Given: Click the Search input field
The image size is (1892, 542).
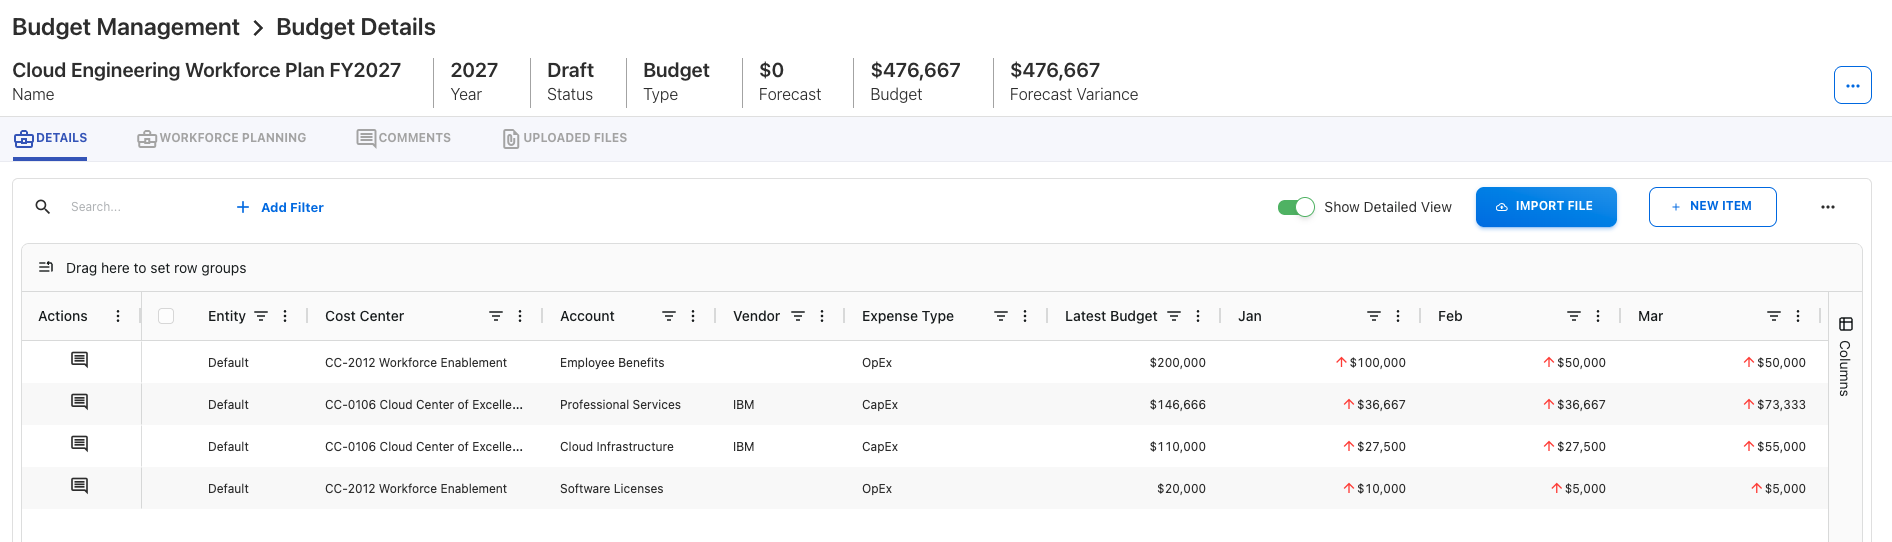Looking at the screenshot, I should click(140, 207).
